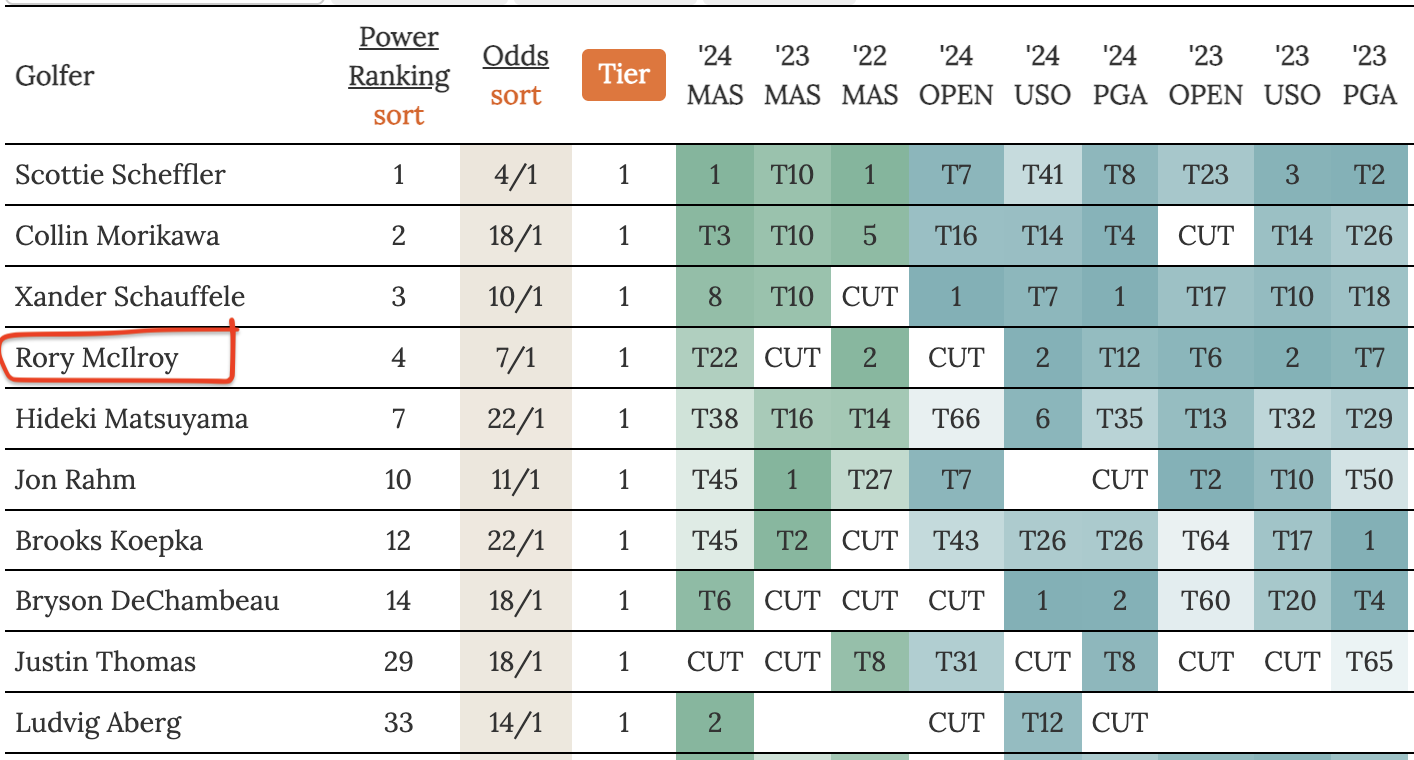This screenshot has width=1414, height=760.
Task: Click the circled Rory McIlroy name
Action: [97, 357]
